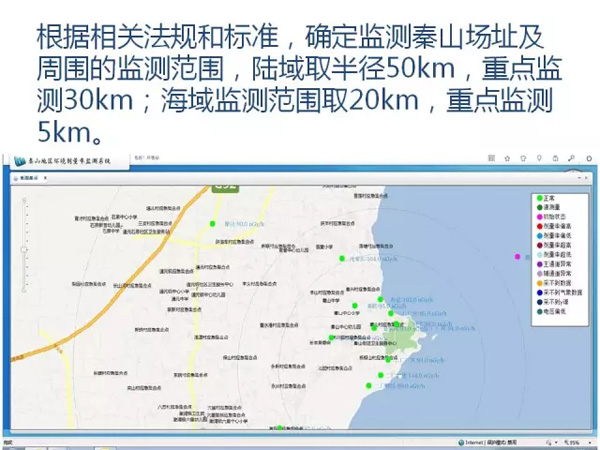
Task: Click the 剂量率超低 legend label
Action: click(x=558, y=254)
